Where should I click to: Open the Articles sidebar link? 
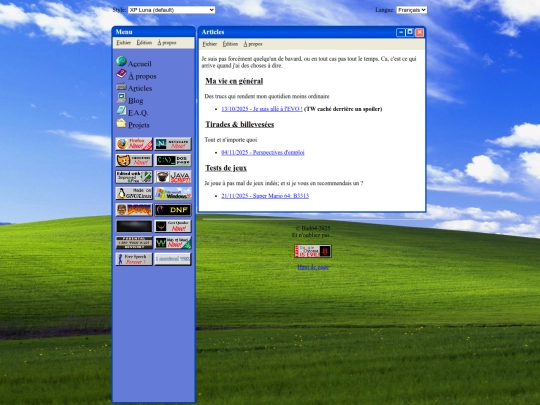coord(140,89)
